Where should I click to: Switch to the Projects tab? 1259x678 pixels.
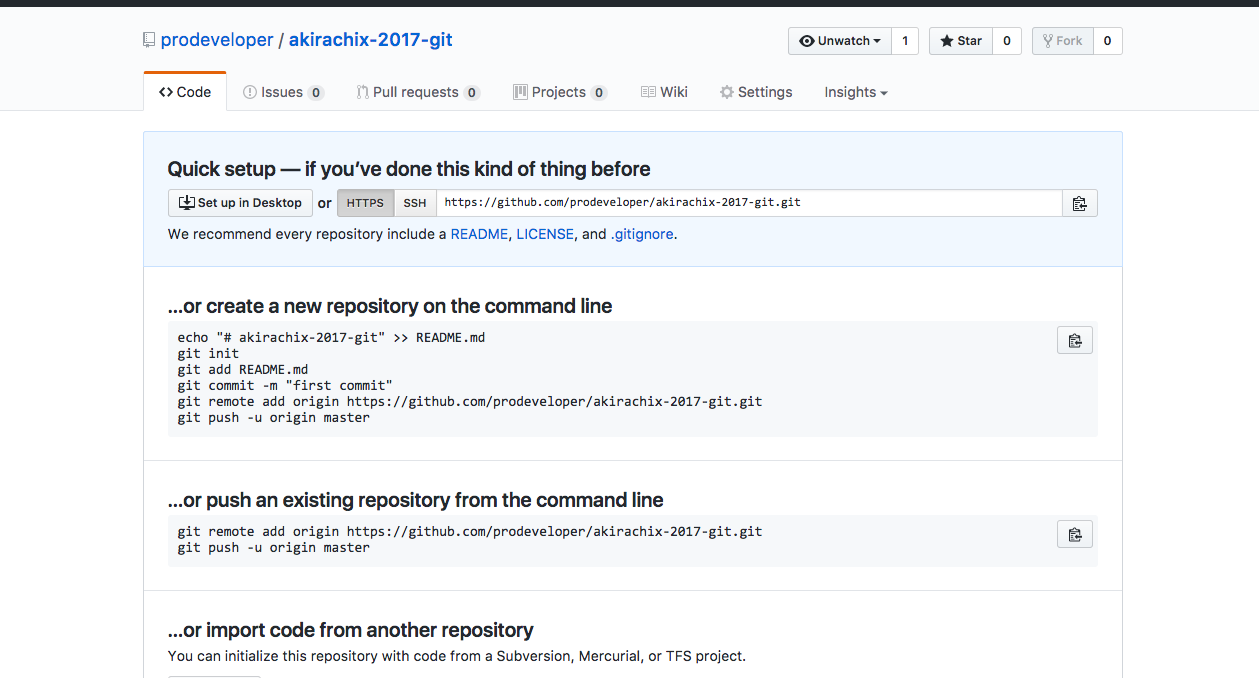559,92
